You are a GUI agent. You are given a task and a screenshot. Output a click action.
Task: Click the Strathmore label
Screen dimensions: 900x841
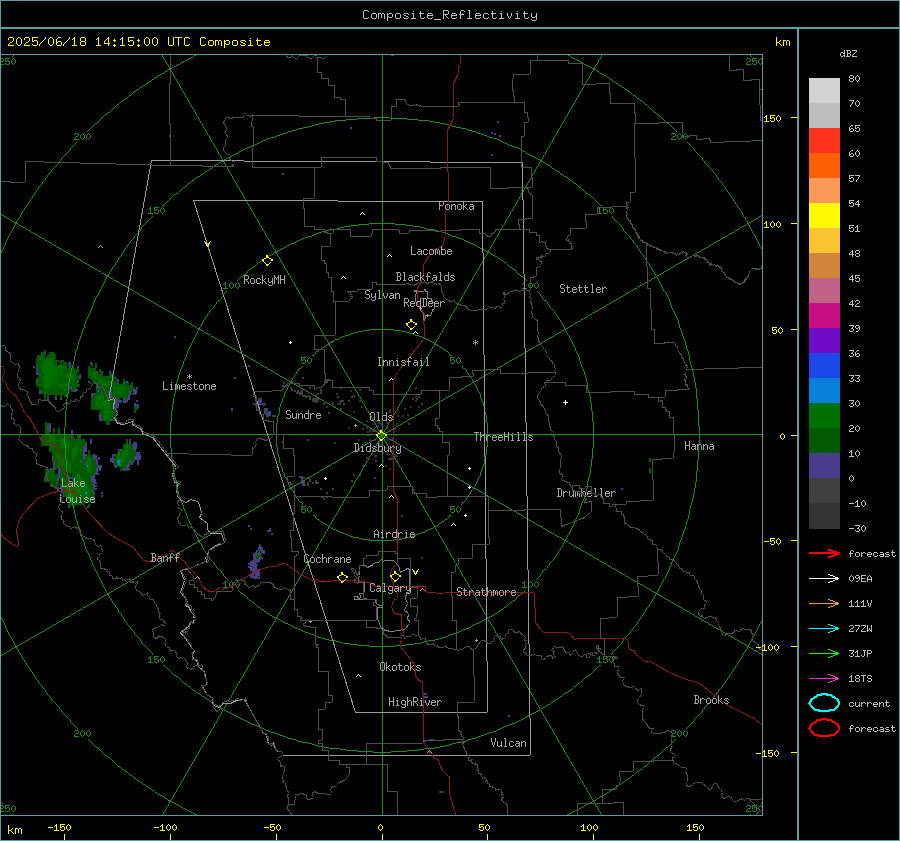tap(486, 592)
